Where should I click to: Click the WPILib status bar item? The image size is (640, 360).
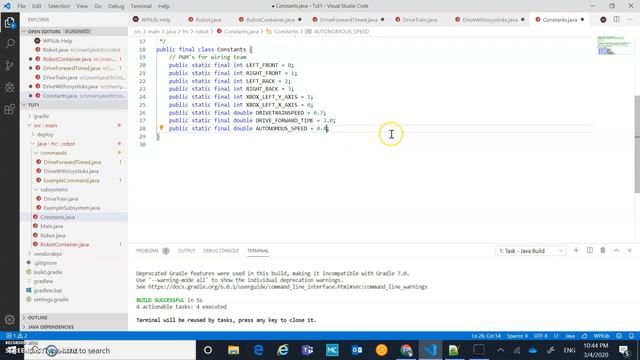click(x=601, y=336)
